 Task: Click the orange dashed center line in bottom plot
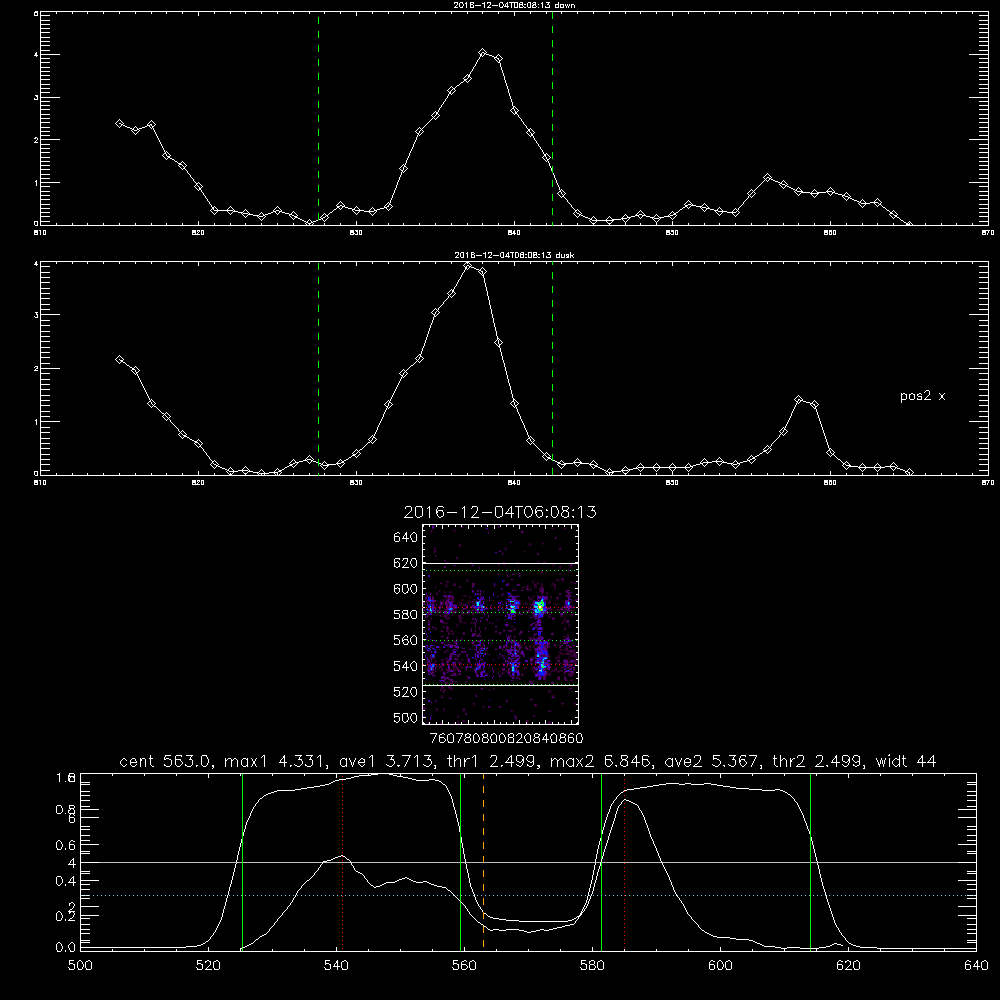[x=483, y=861]
